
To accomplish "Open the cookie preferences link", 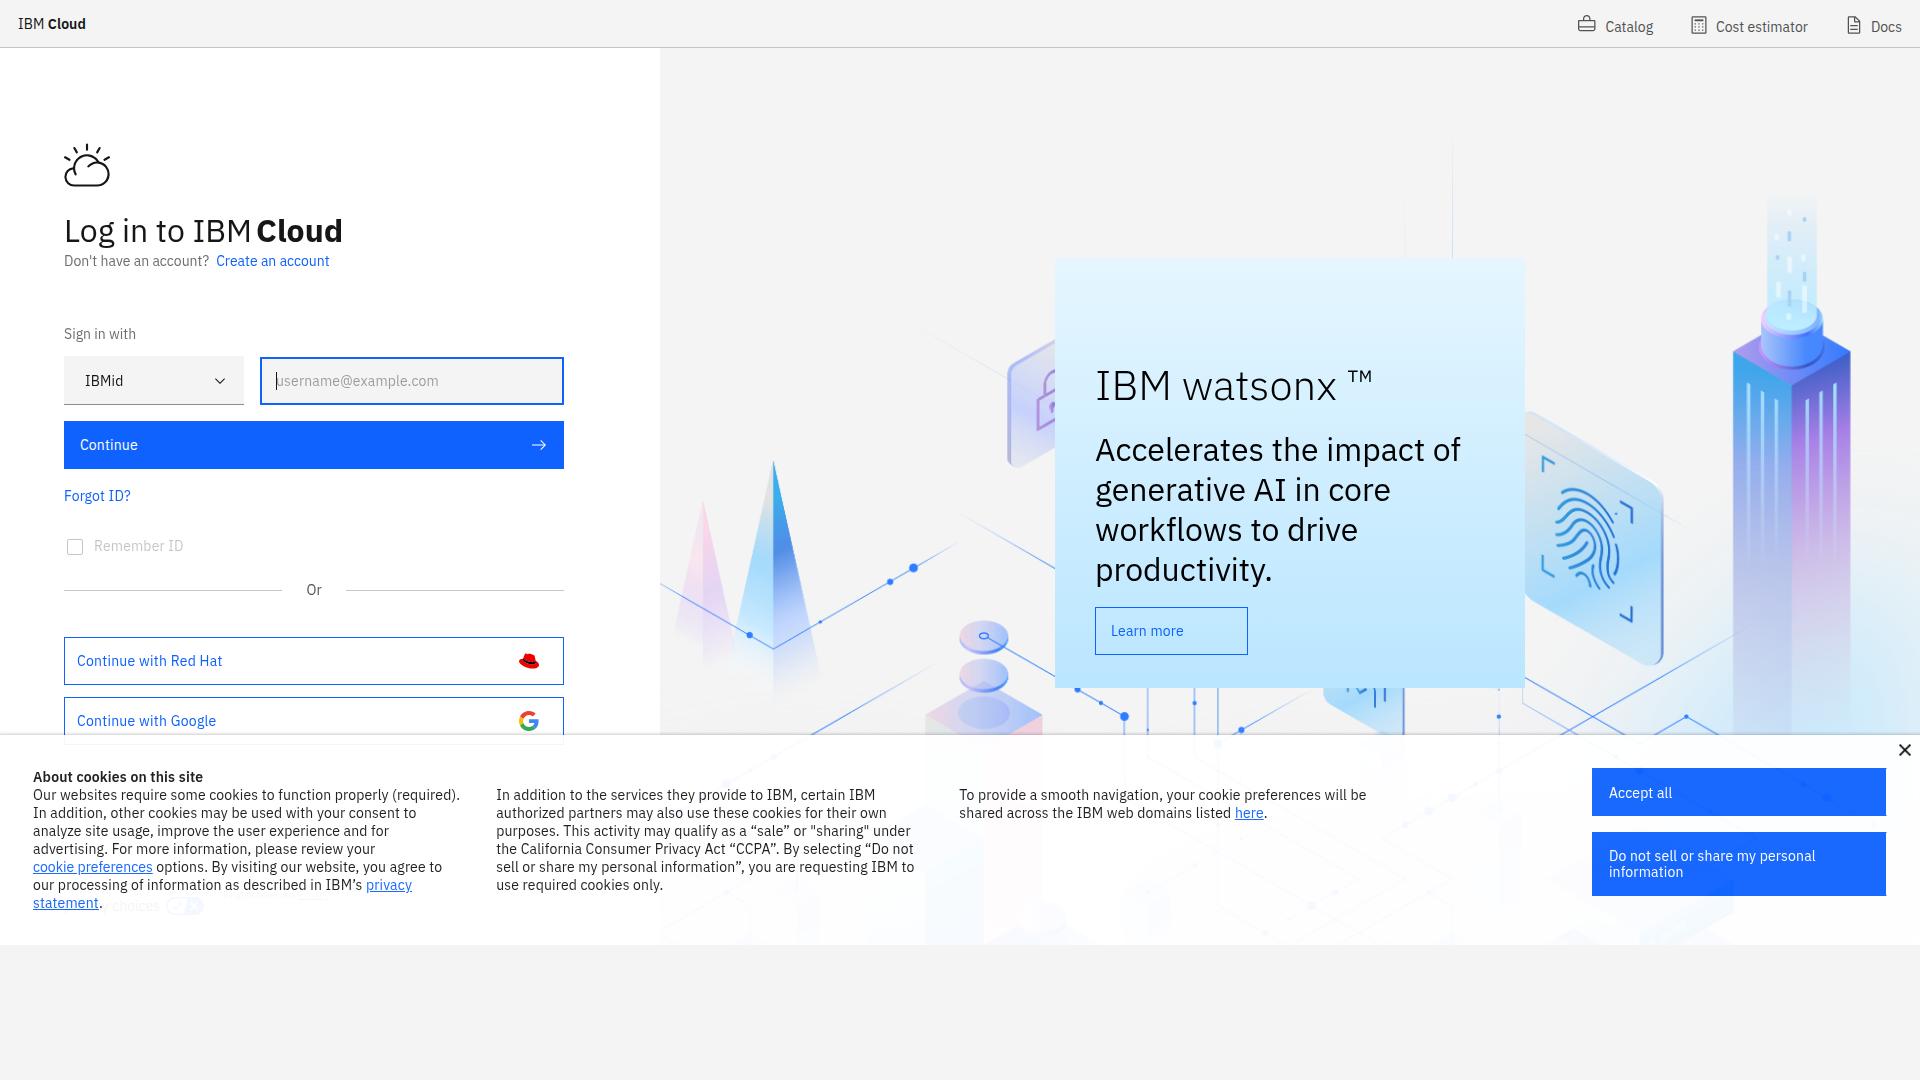I will pos(92,867).
